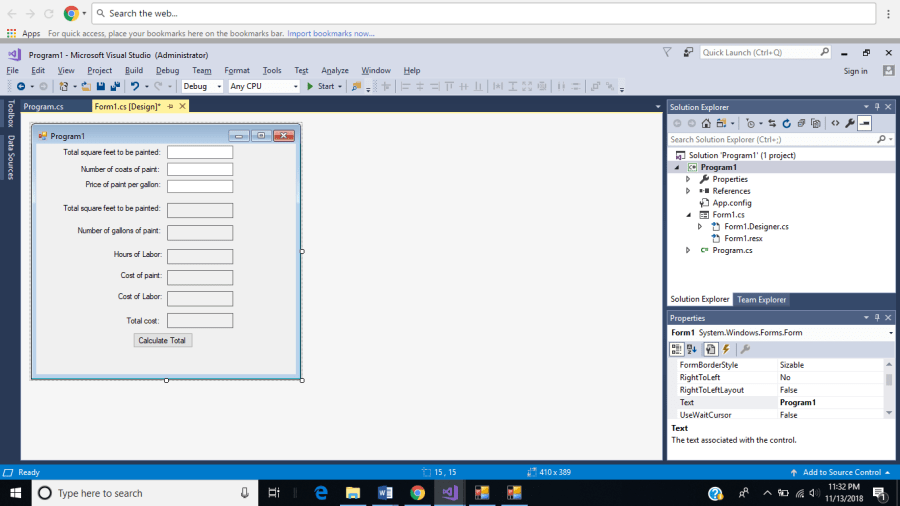Screen dimensions: 900x506
Task: Click the Properties grid vertical scrollbar
Action: (889, 389)
